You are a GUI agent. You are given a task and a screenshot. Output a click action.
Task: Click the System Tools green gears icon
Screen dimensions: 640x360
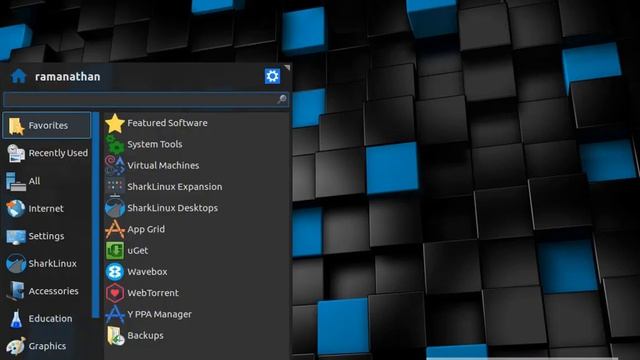coord(115,144)
